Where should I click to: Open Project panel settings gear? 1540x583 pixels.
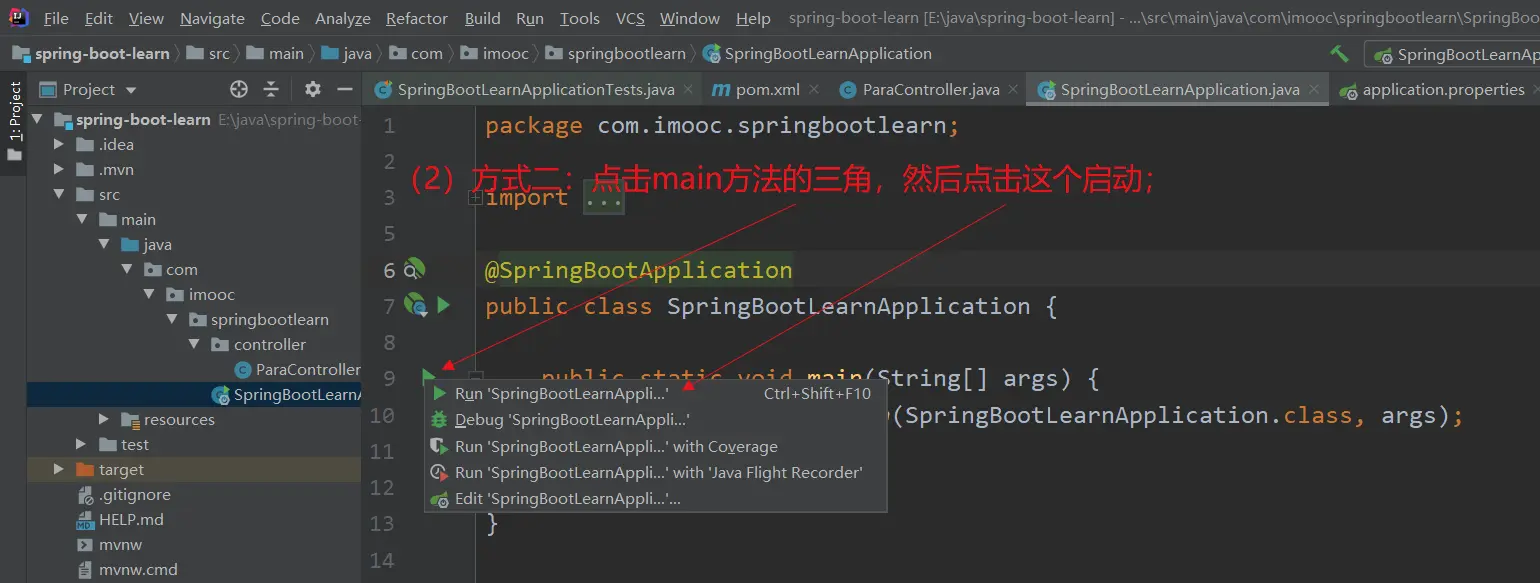click(313, 90)
